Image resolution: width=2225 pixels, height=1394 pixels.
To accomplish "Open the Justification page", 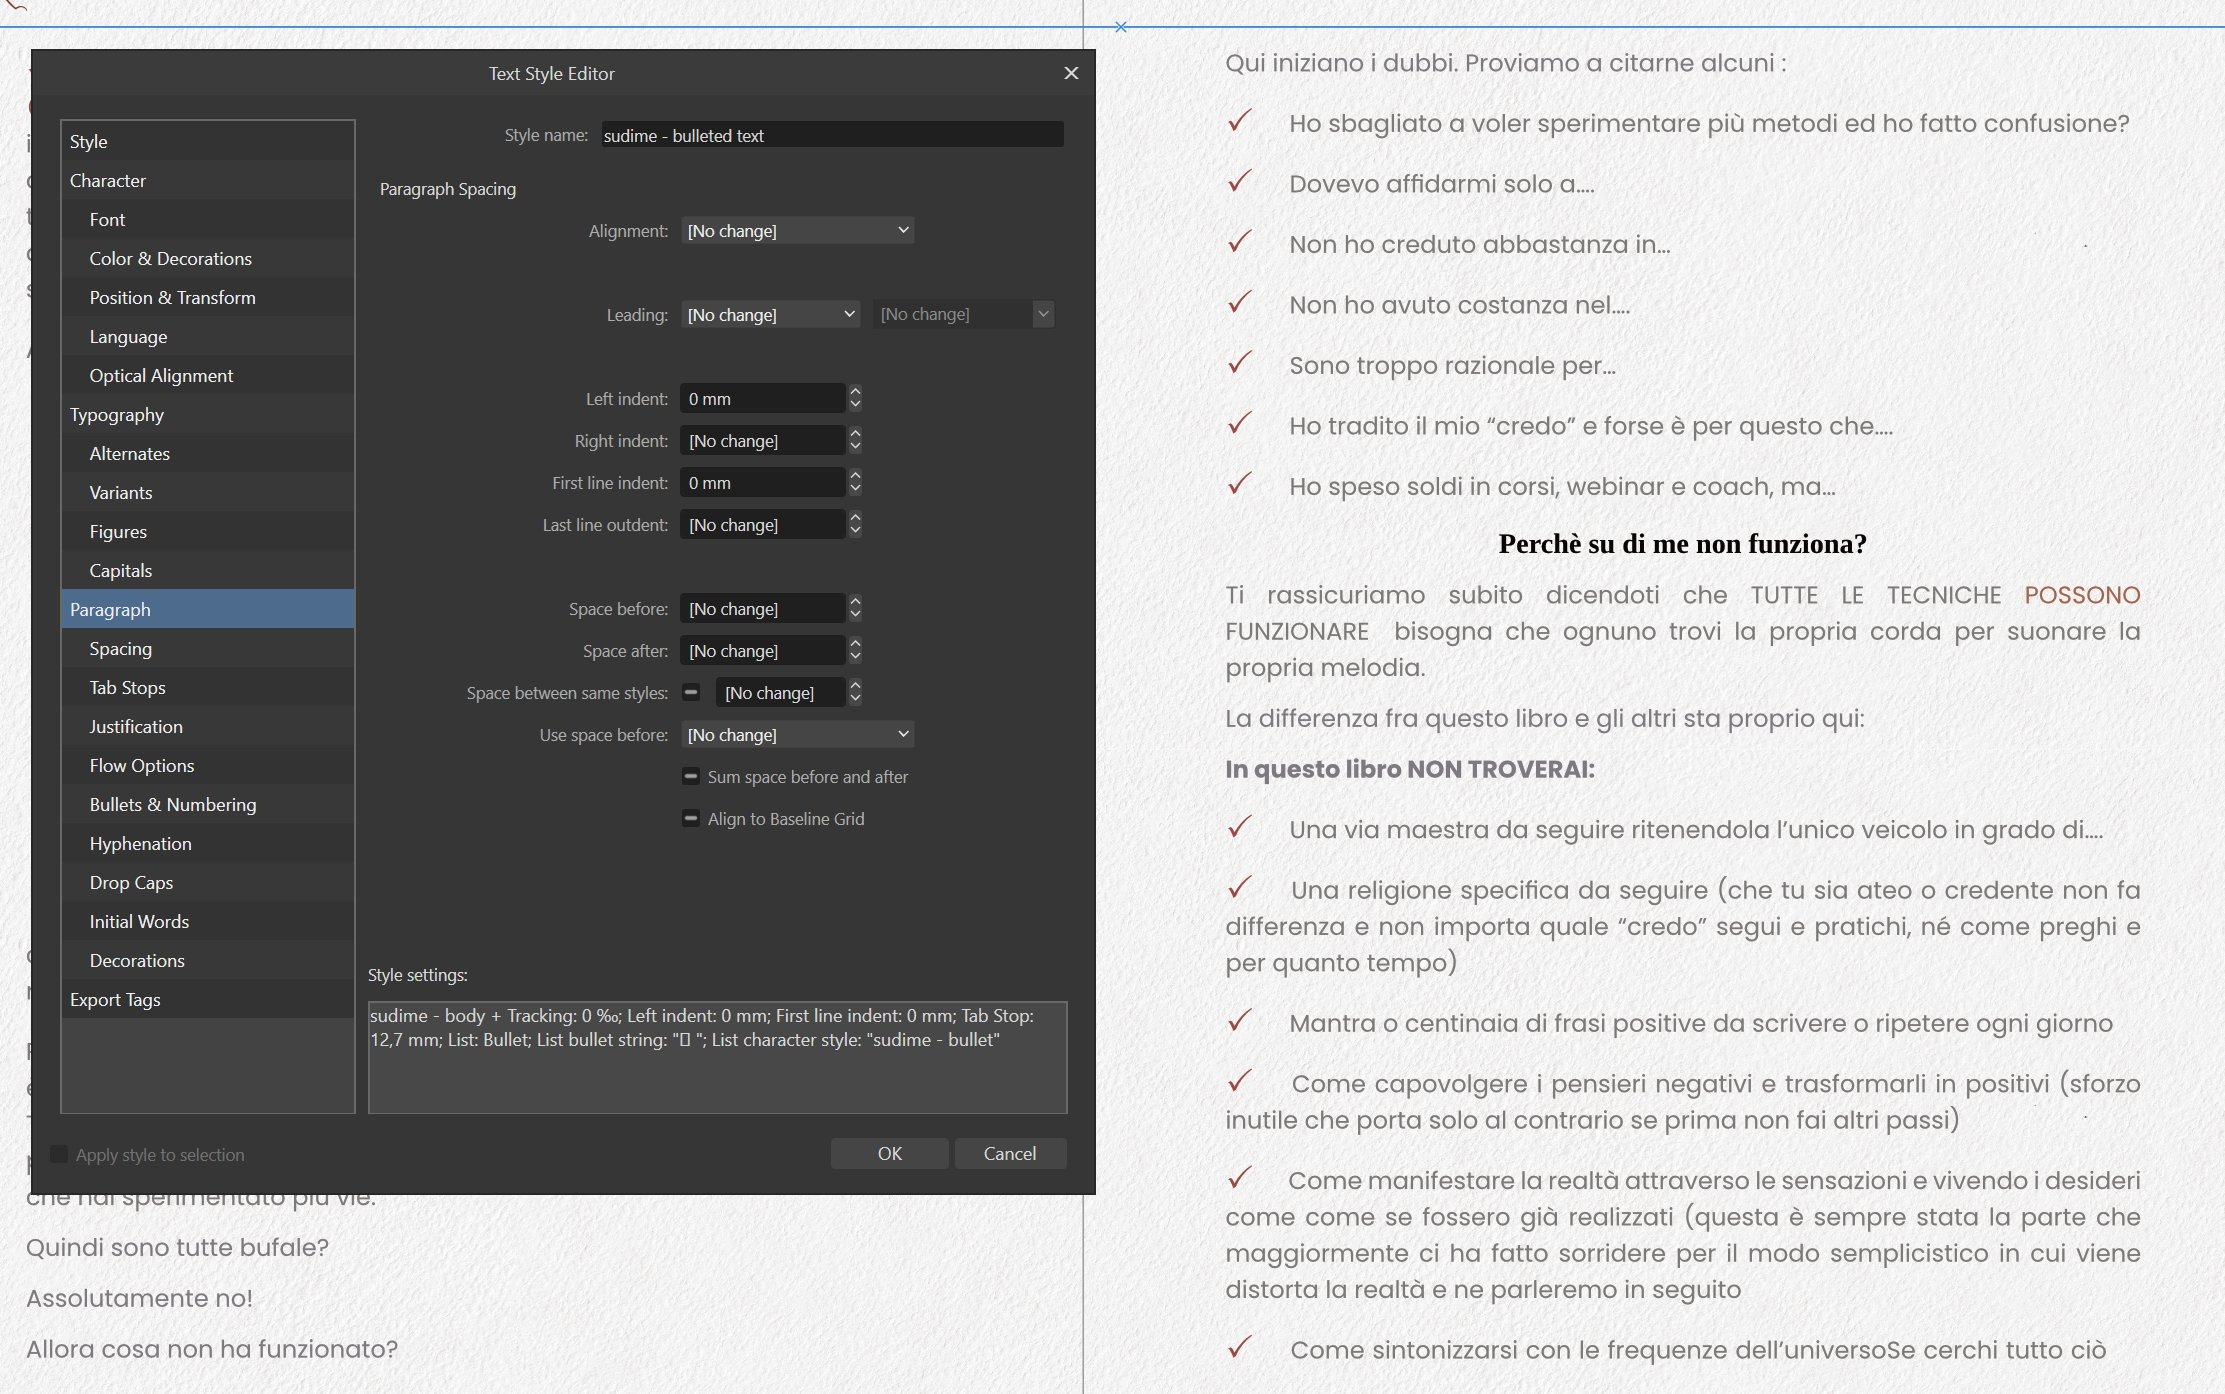I will (208, 726).
